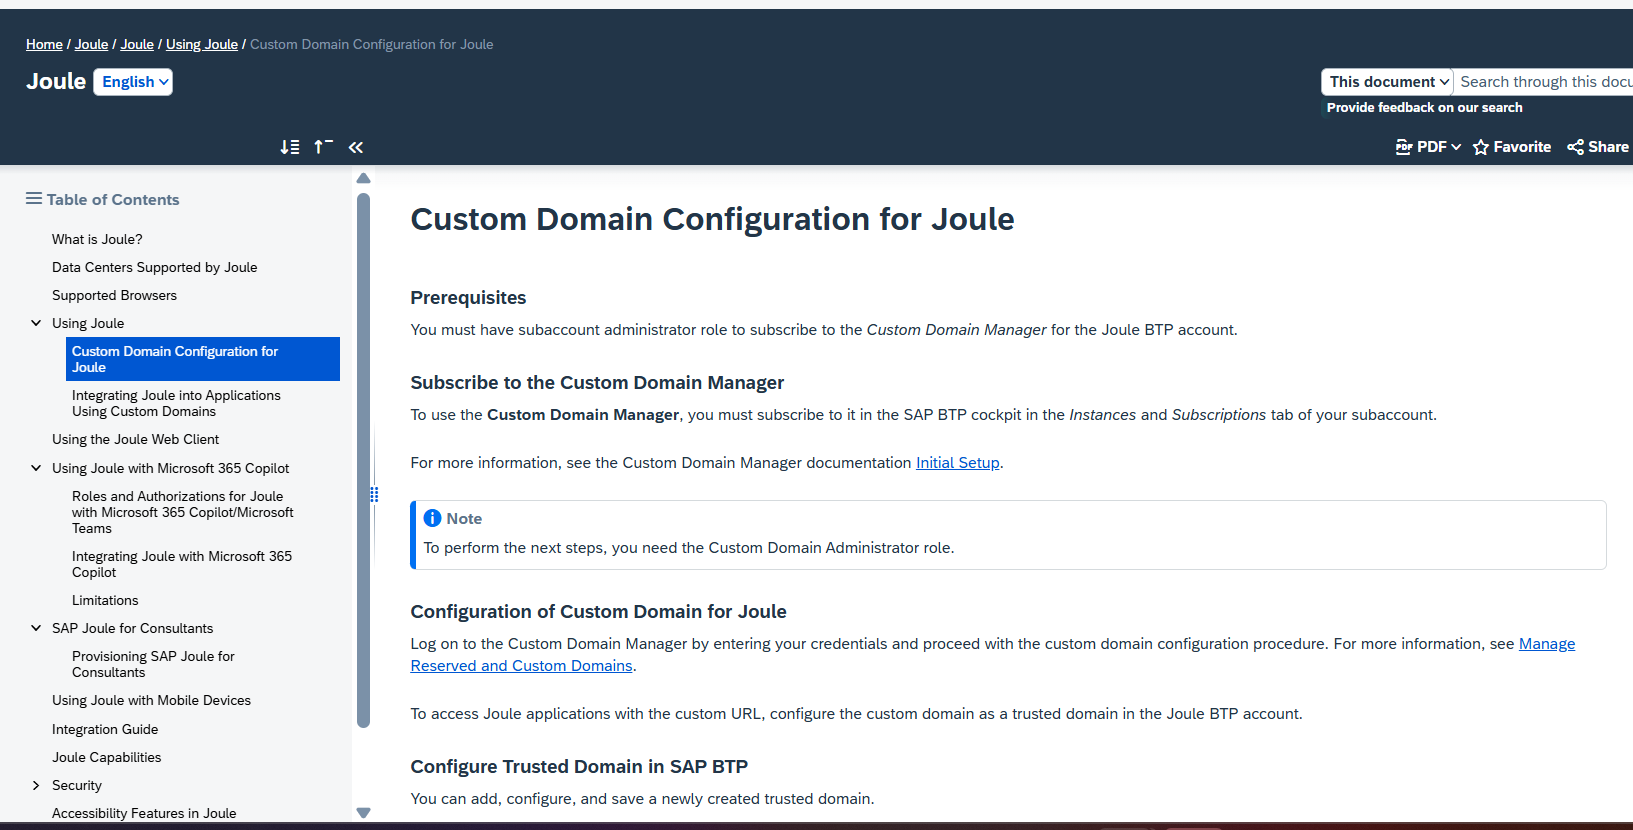Open Joule Capabilities topic

coord(106,757)
